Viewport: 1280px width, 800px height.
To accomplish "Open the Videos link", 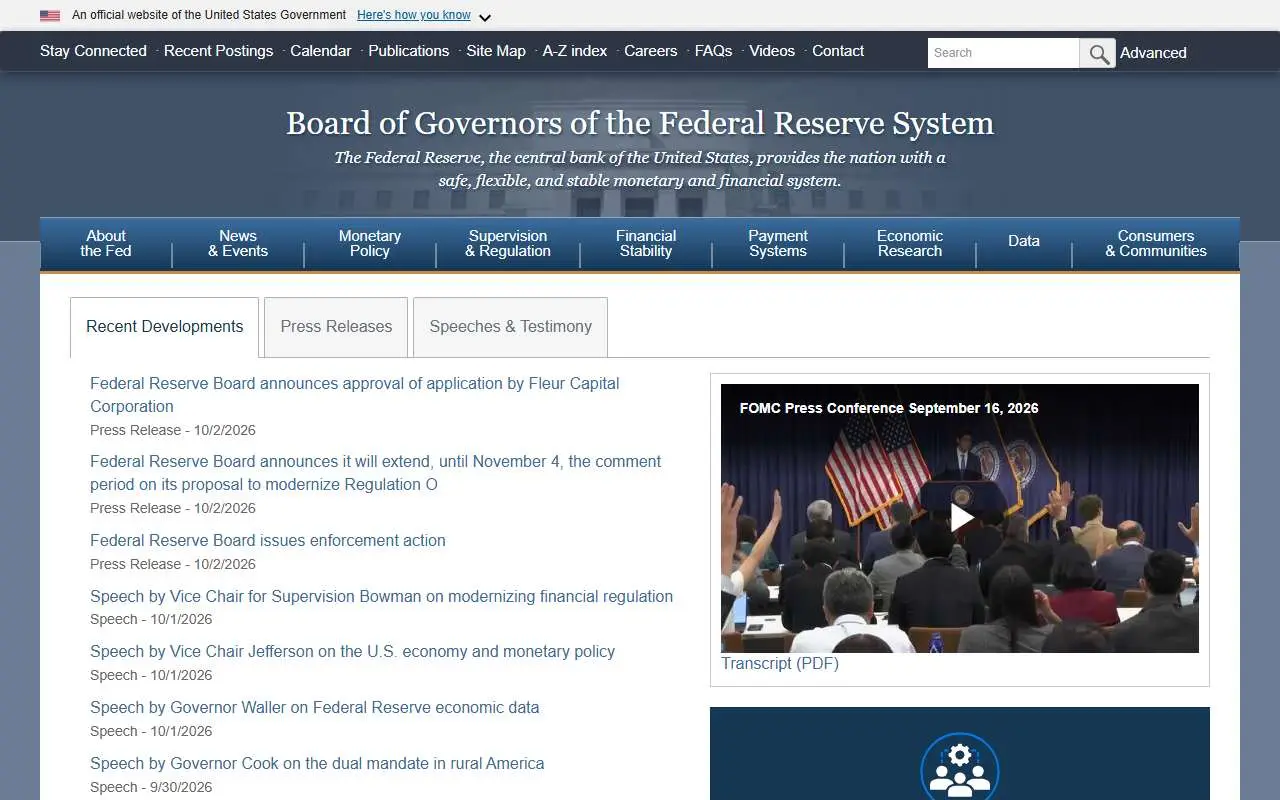I will [x=772, y=51].
